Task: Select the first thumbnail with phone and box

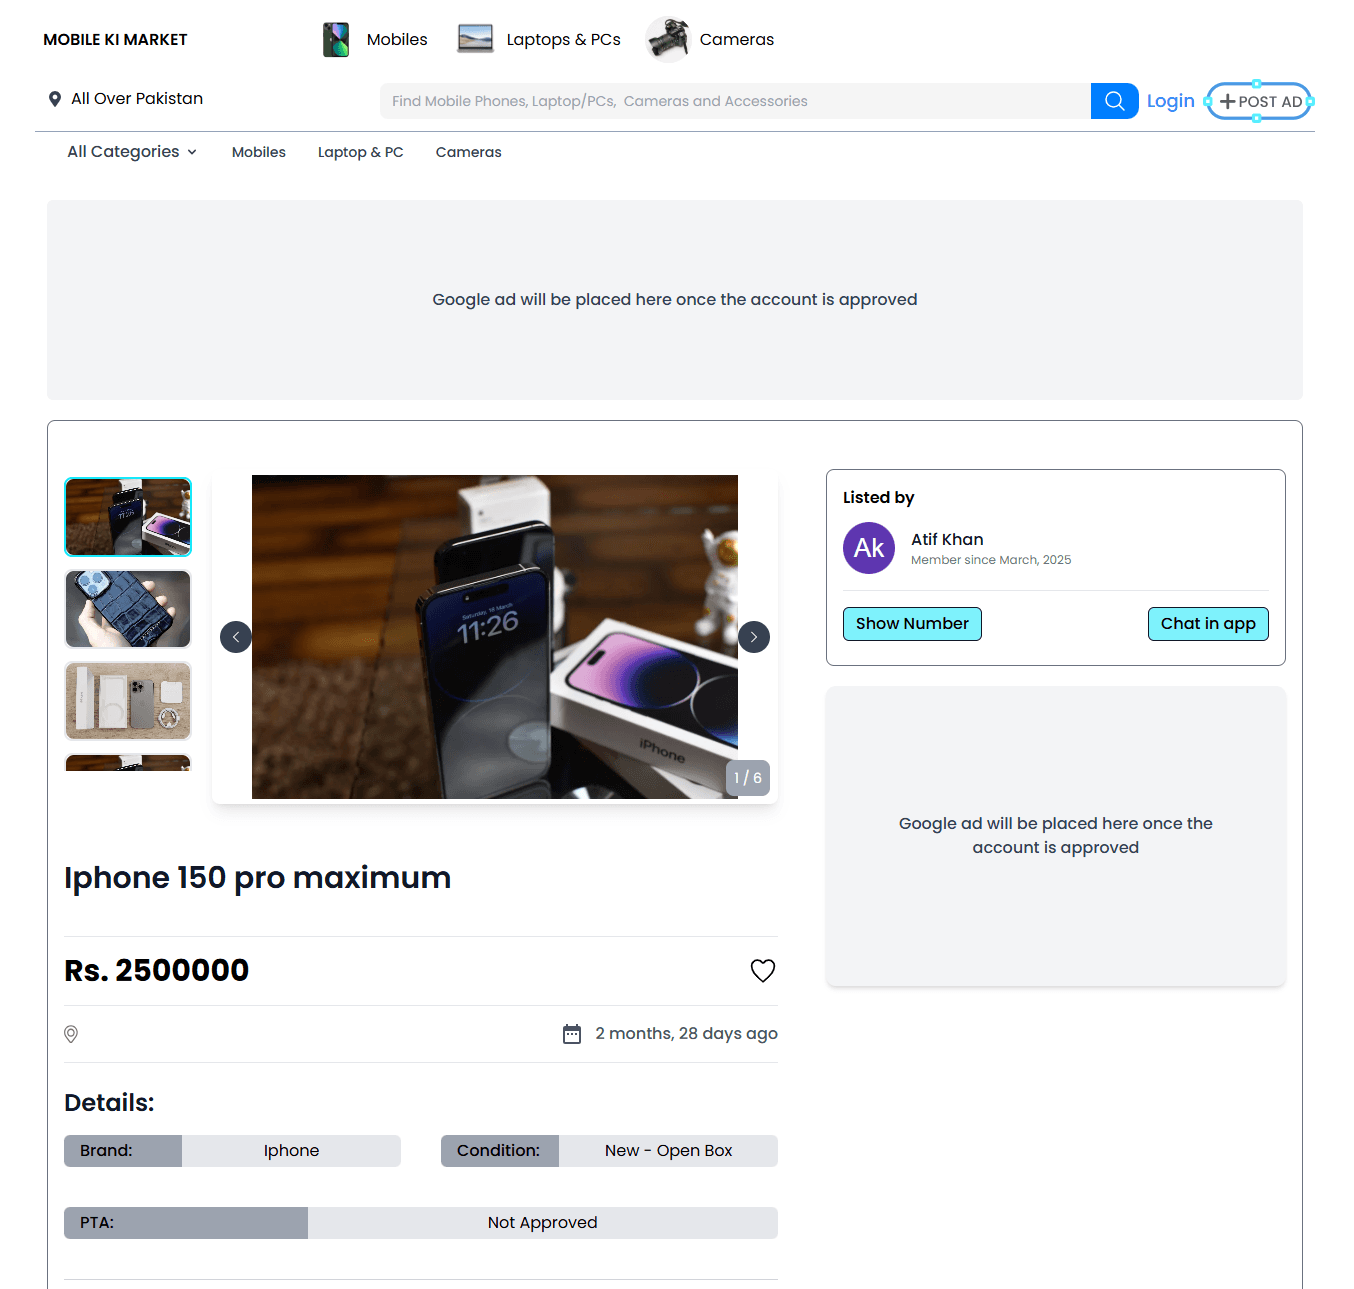Action: click(128, 517)
